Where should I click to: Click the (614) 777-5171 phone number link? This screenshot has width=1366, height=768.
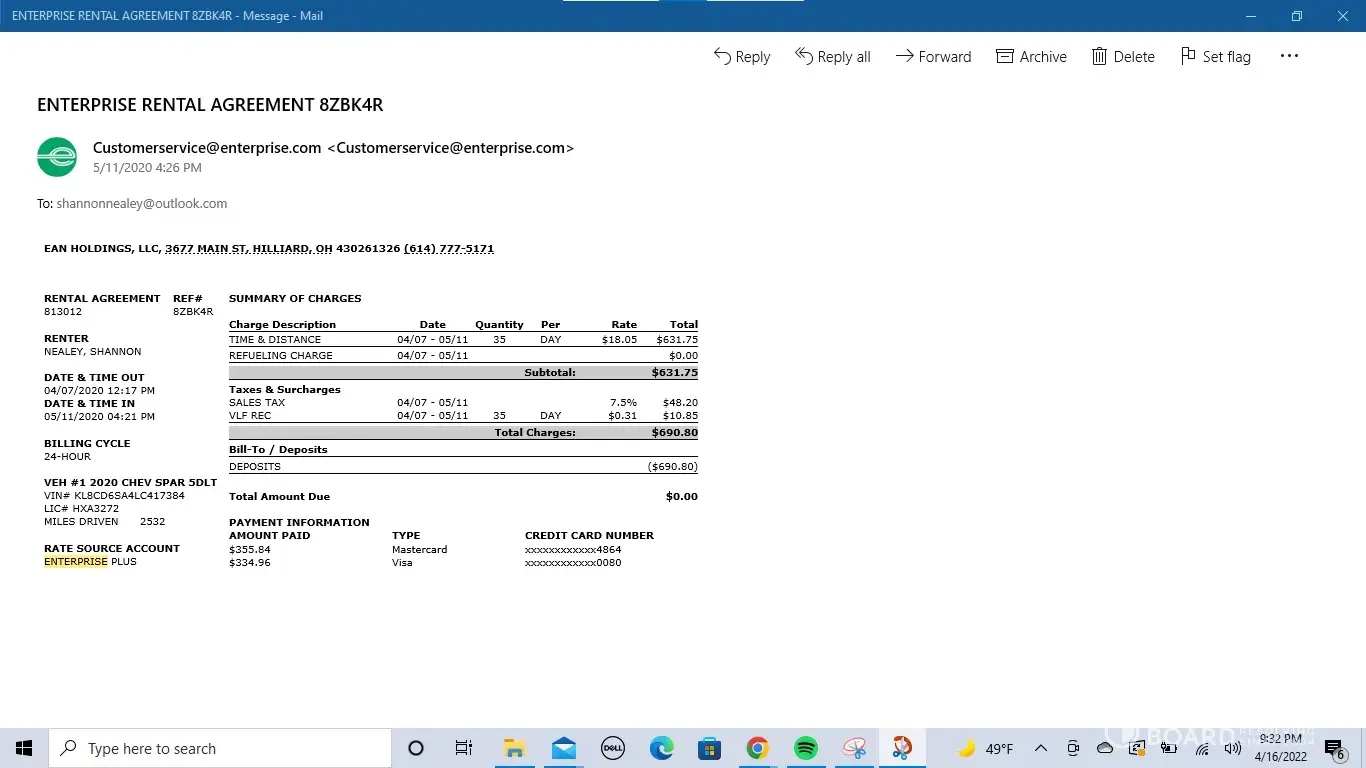pos(449,249)
